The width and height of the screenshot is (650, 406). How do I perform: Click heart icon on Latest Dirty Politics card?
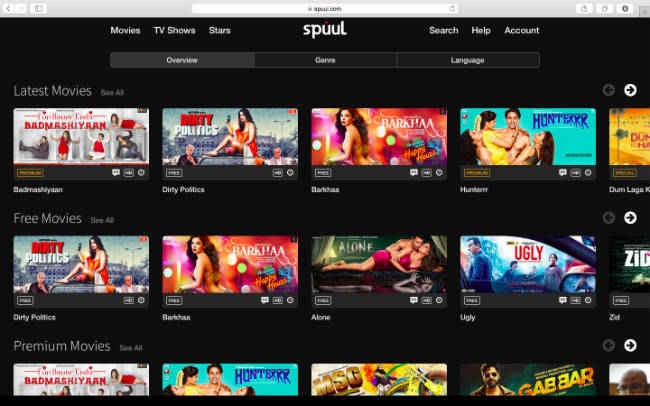290,173
